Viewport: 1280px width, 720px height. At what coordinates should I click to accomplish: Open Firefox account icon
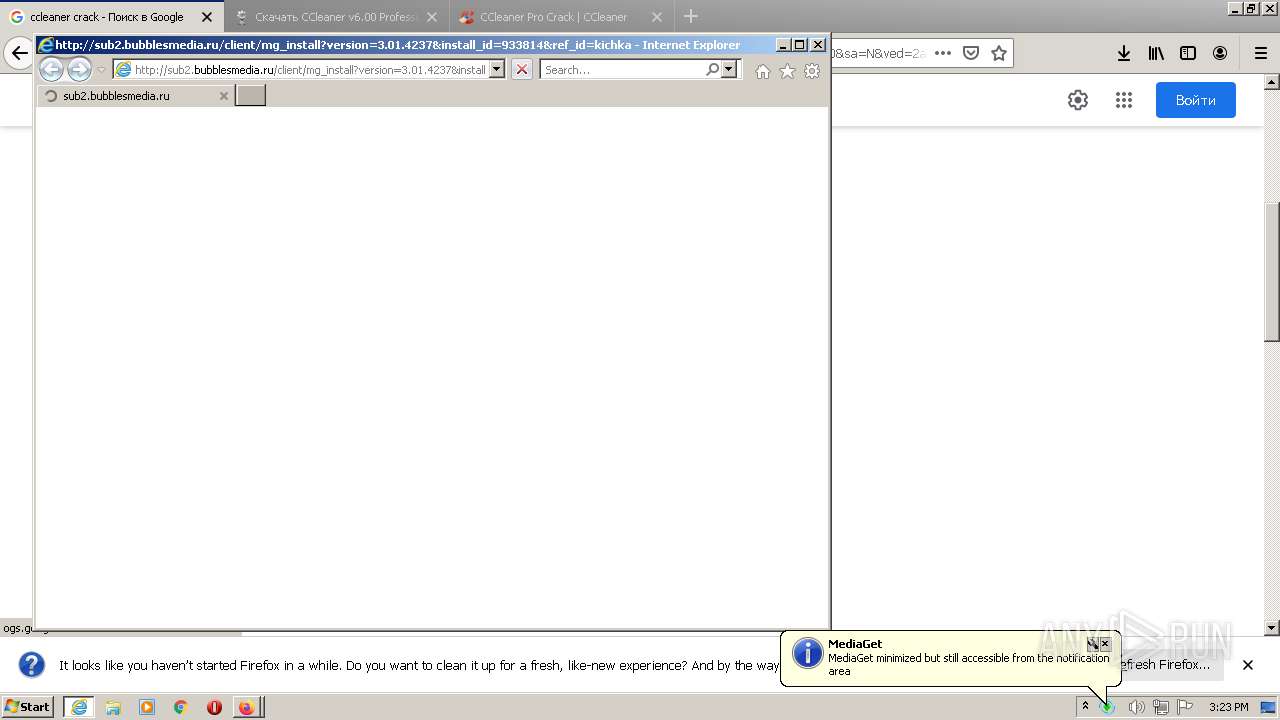pos(1220,53)
